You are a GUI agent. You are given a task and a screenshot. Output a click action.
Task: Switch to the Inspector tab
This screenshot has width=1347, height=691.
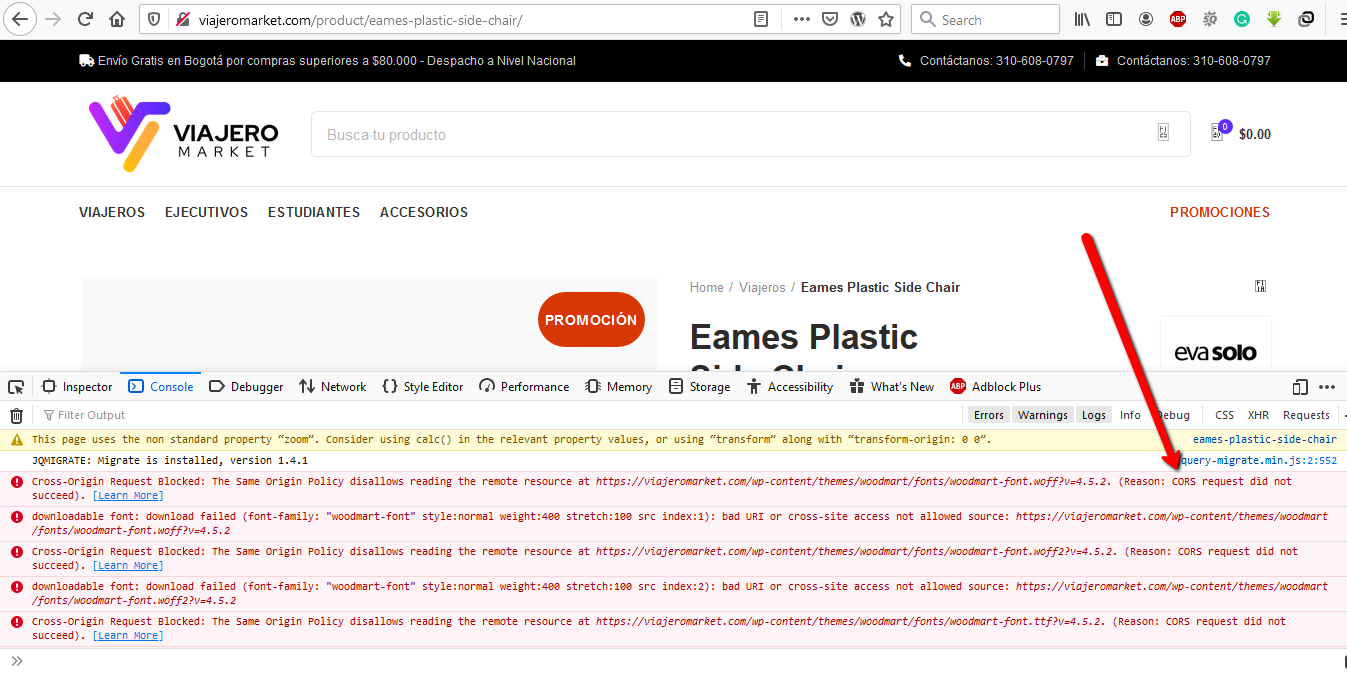(x=78, y=387)
